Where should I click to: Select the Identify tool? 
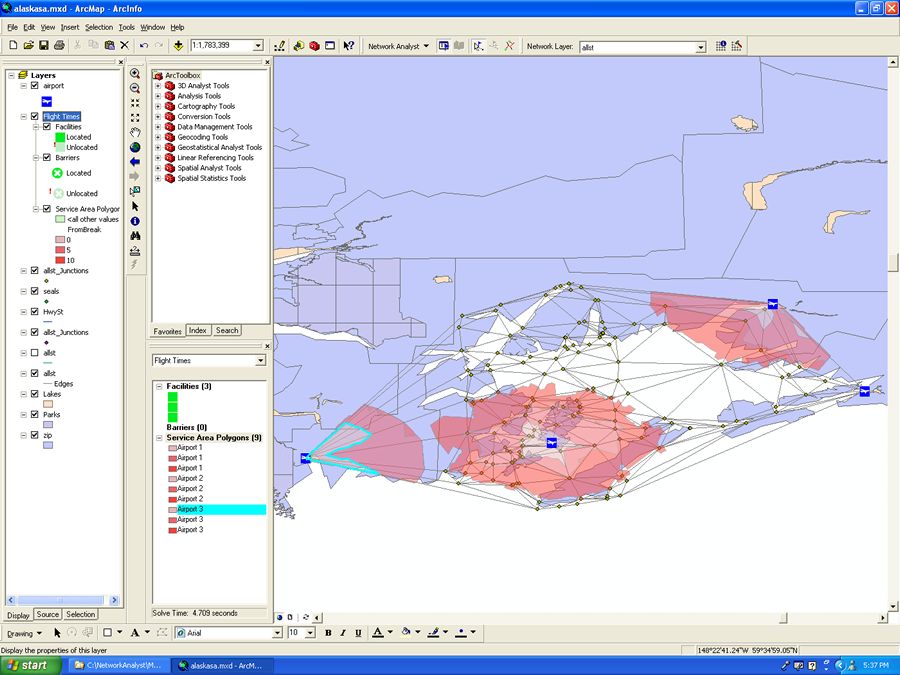(135, 221)
